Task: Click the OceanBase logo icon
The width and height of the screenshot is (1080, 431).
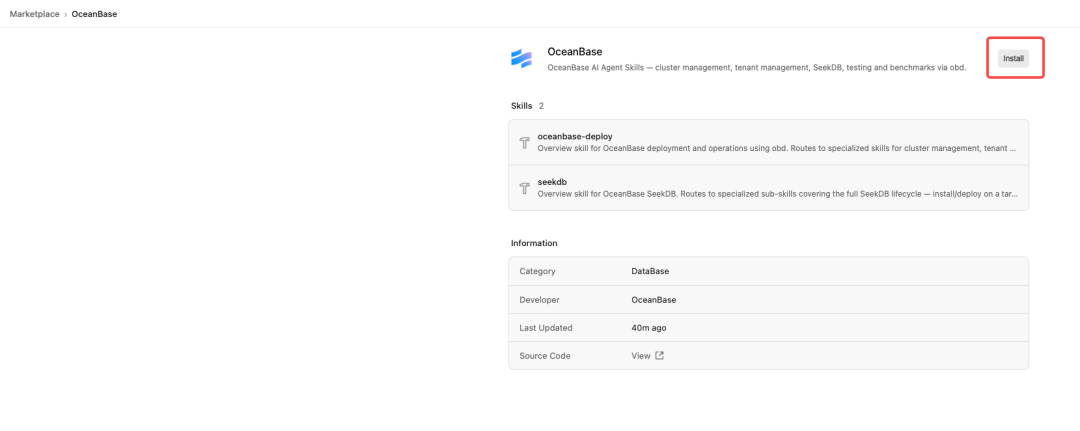Action: pos(521,59)
